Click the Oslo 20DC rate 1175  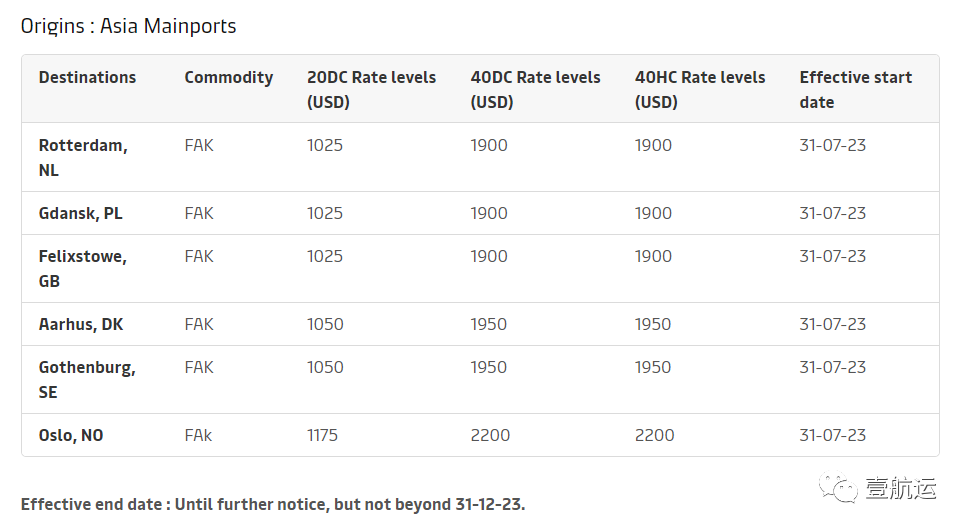coord(322,435)
